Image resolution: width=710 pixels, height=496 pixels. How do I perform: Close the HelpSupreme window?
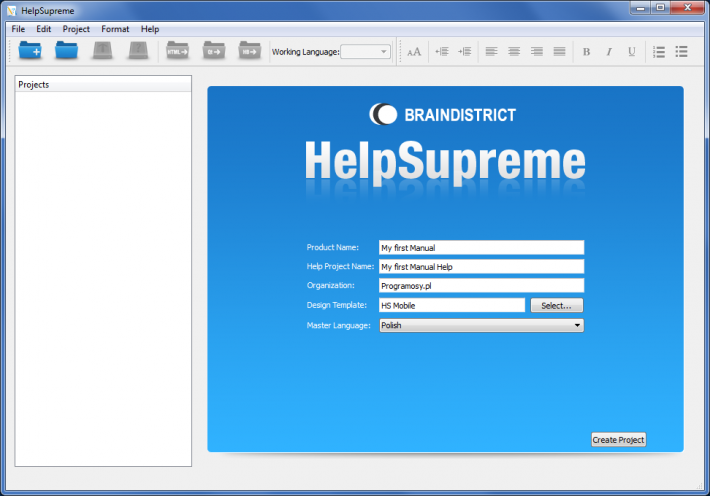tap(687, 8)
